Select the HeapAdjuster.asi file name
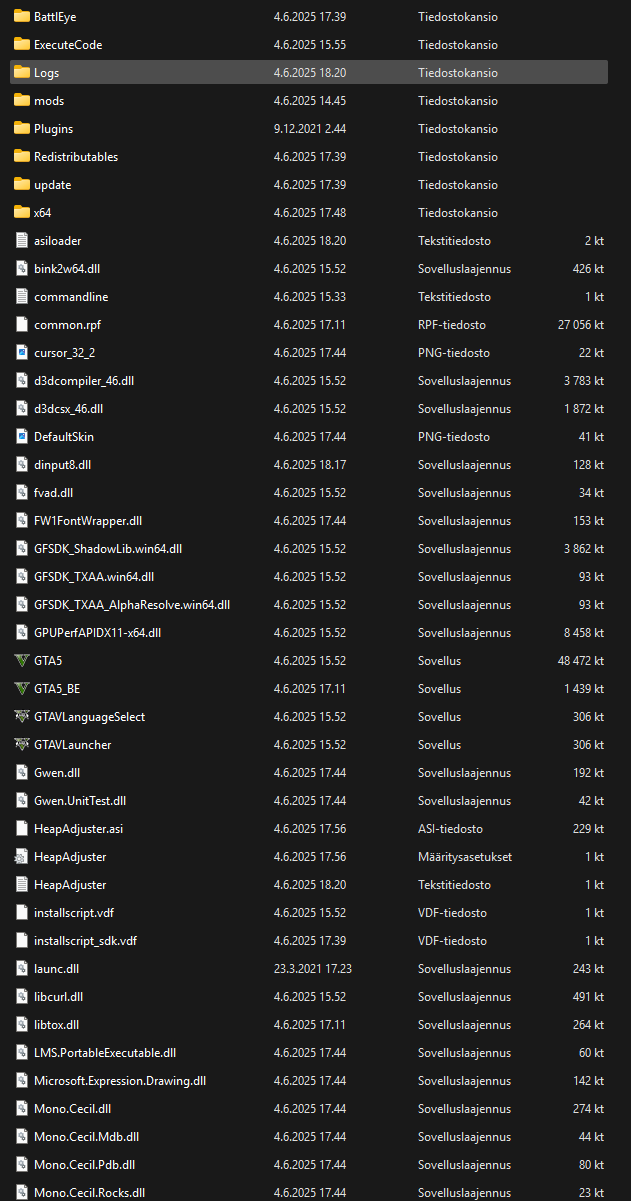Image resolution: width=631 pixels, height=1201 pixels. click(78, 829)
